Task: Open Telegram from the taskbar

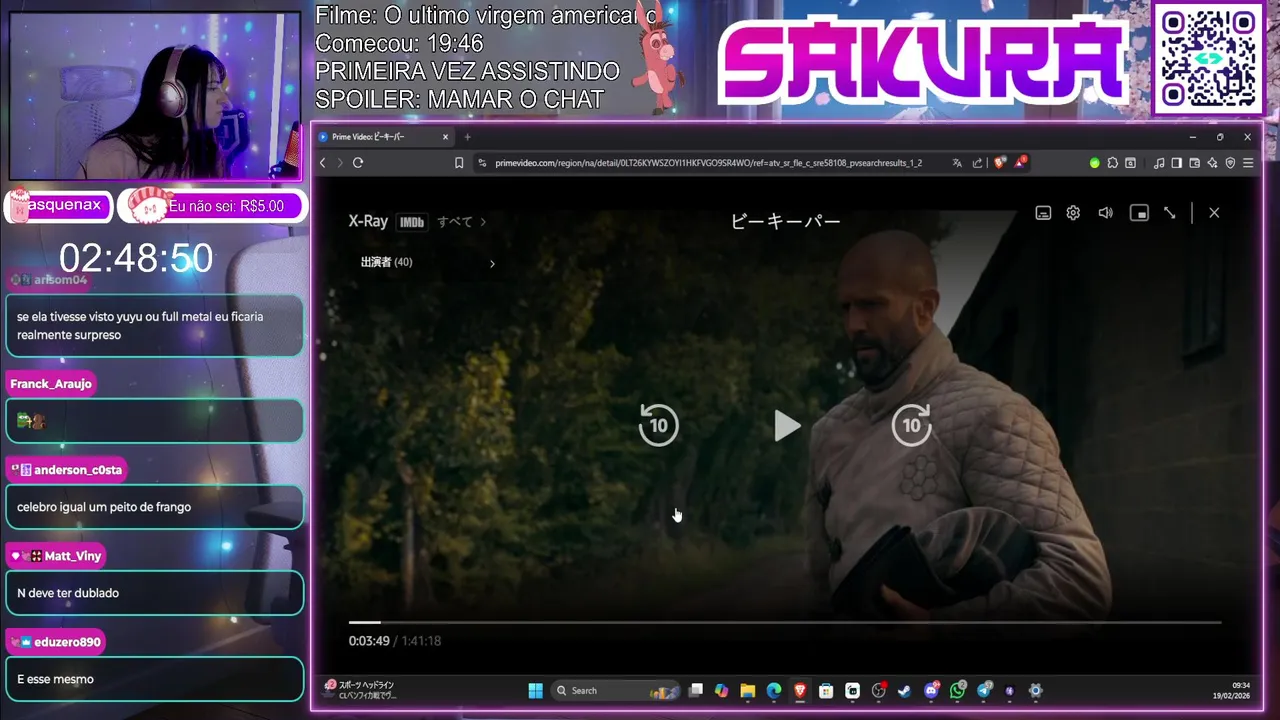Action: pyautogui.click(x=984, y=690)
